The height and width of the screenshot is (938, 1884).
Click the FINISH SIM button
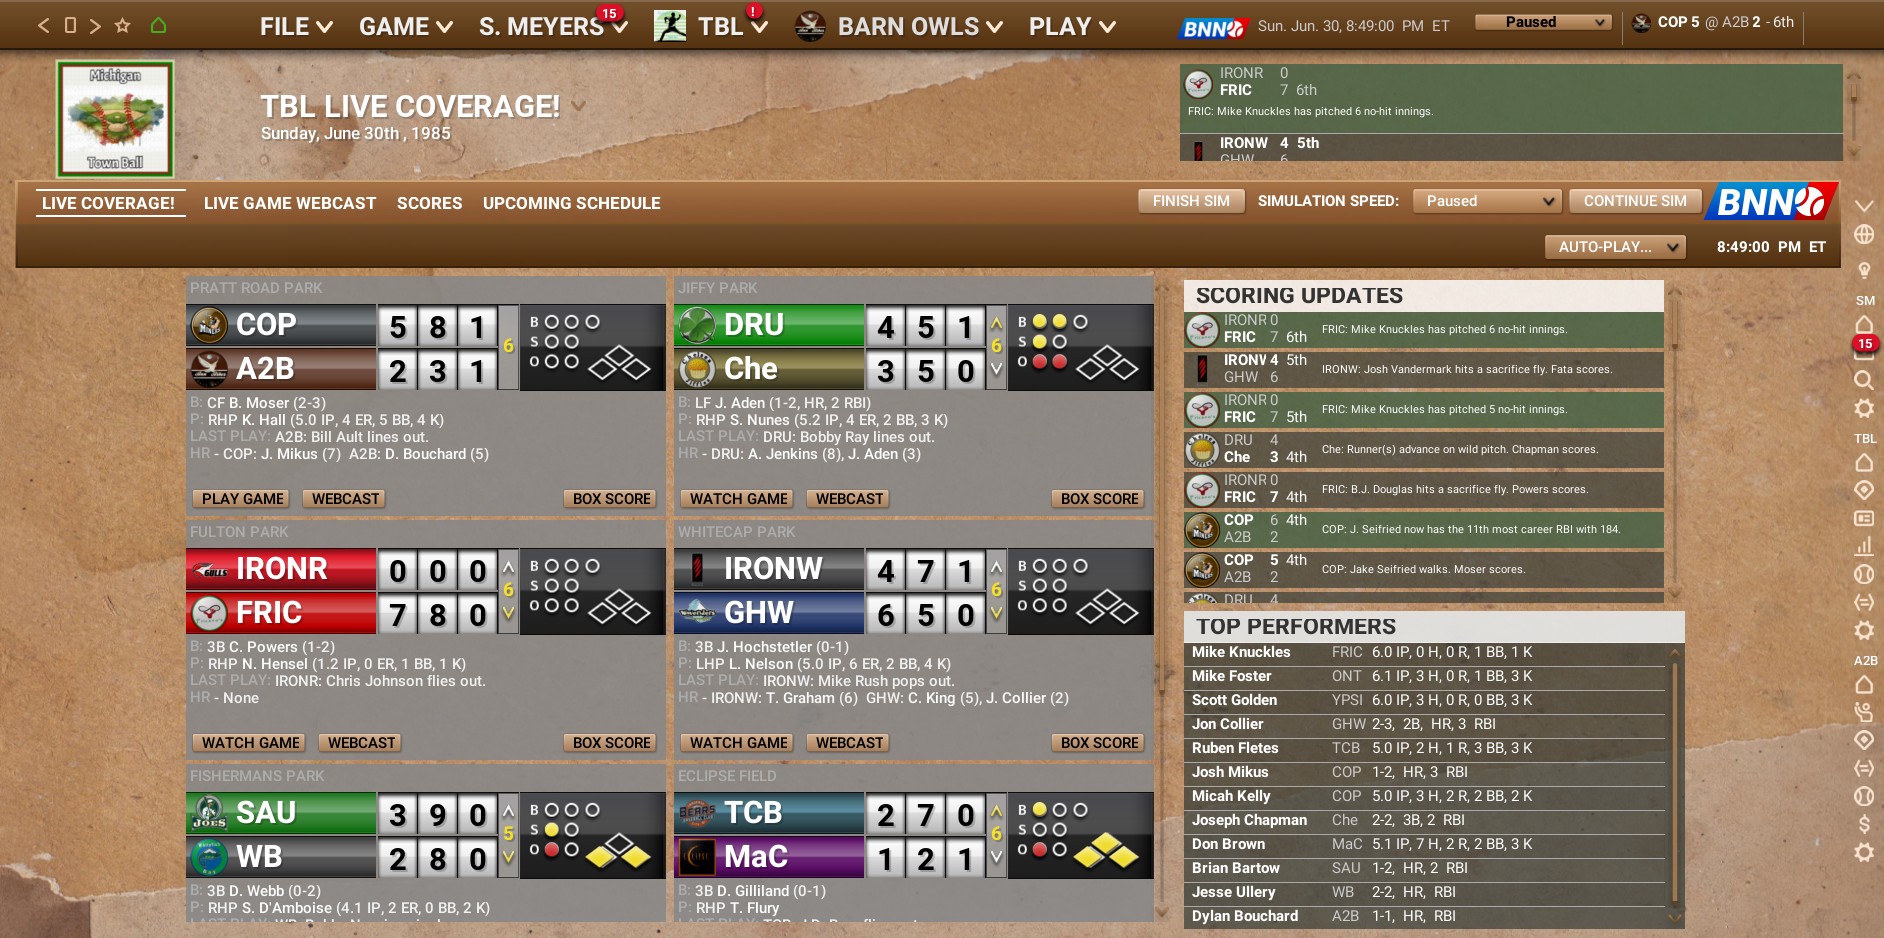tap(1191, 201)
